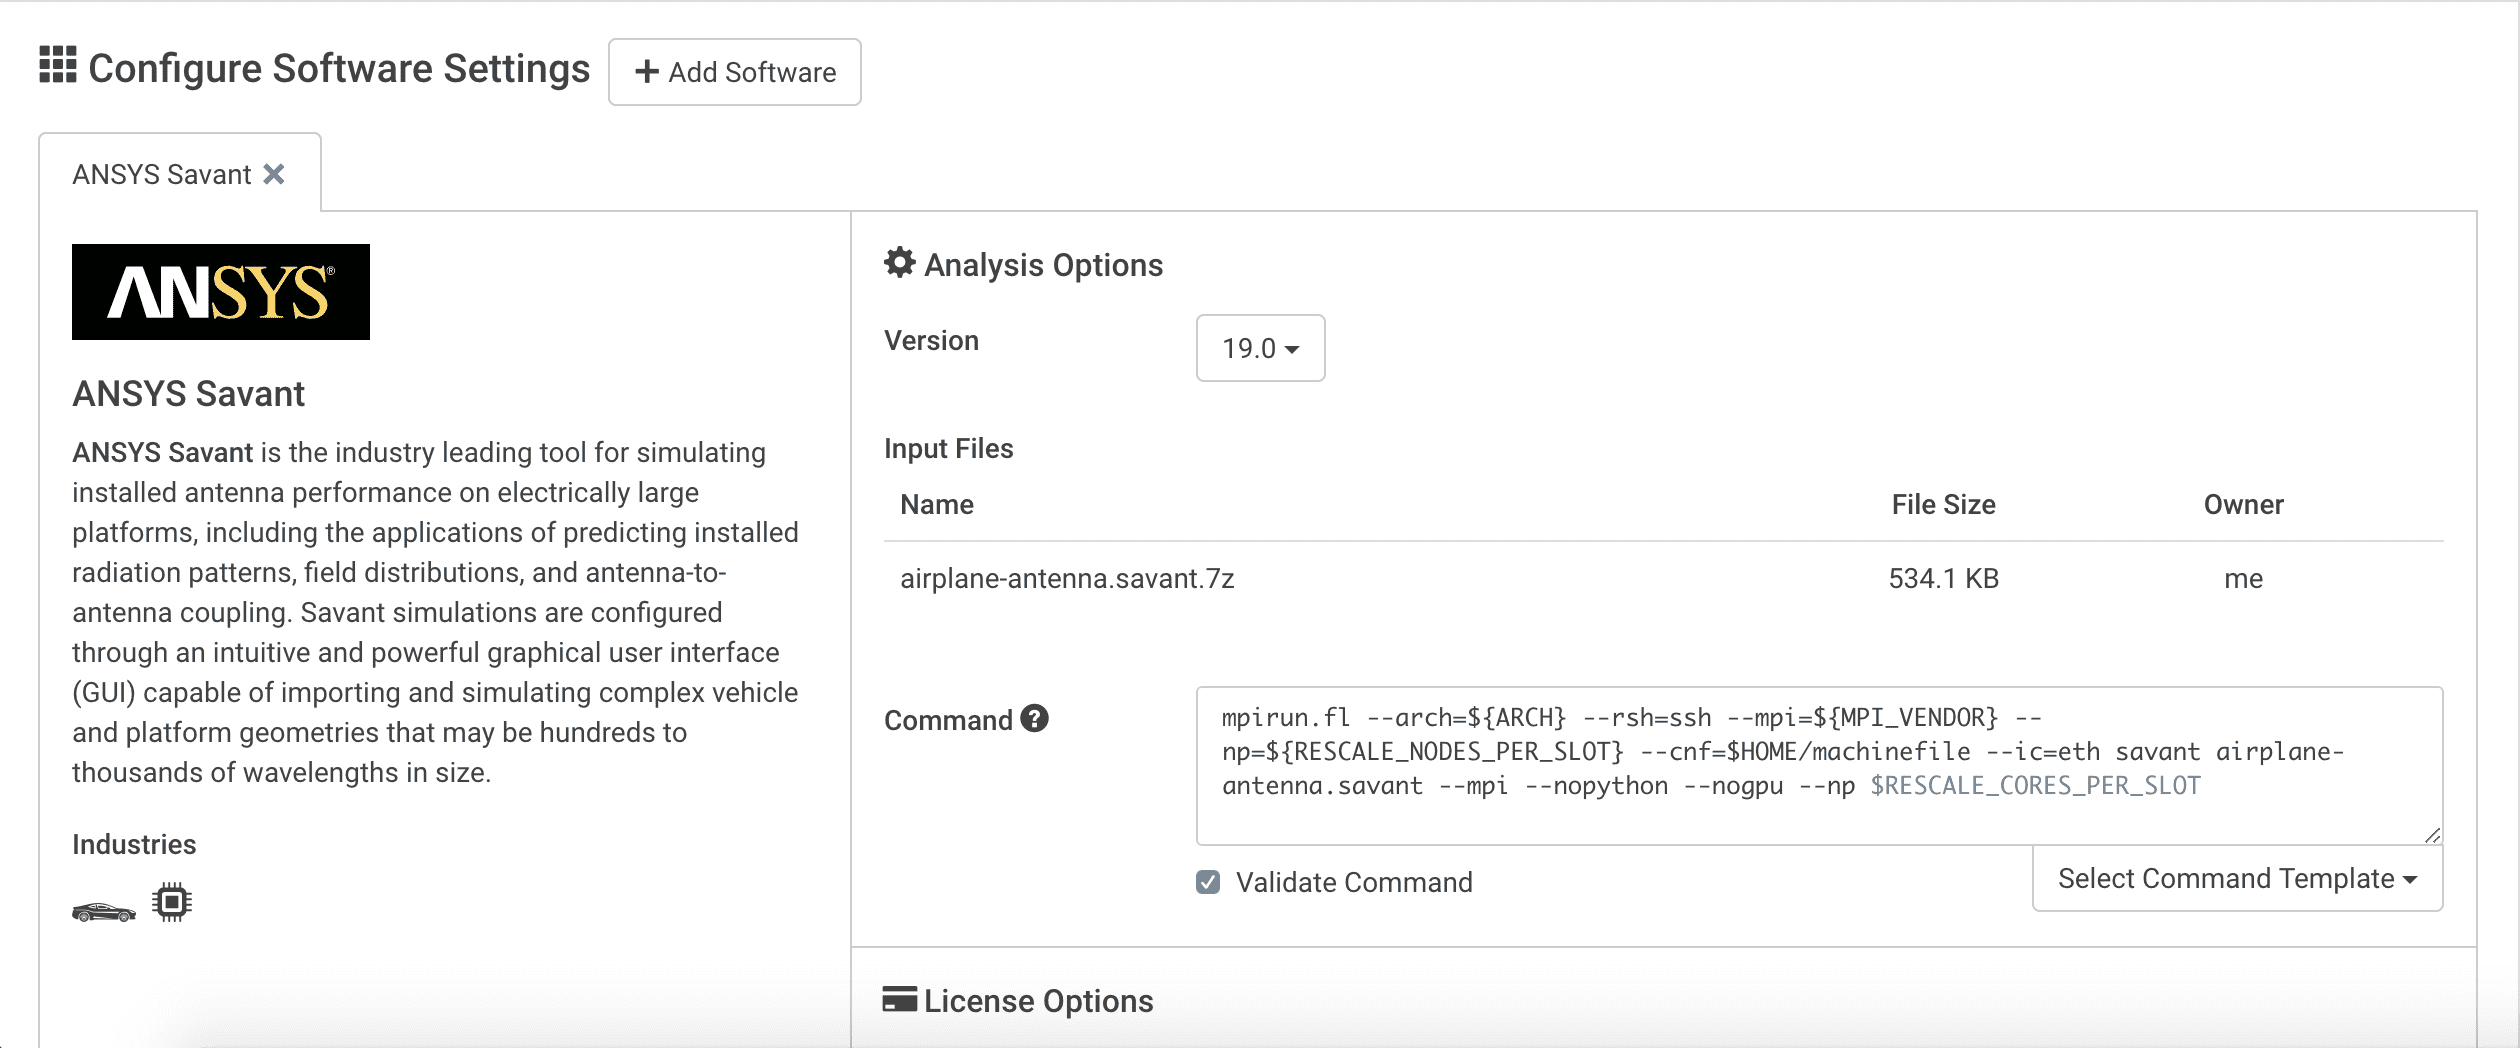Viewport: 2520px width, 1048px height.
Task: Click the License Options section heading
Action: point(1038,1001)
